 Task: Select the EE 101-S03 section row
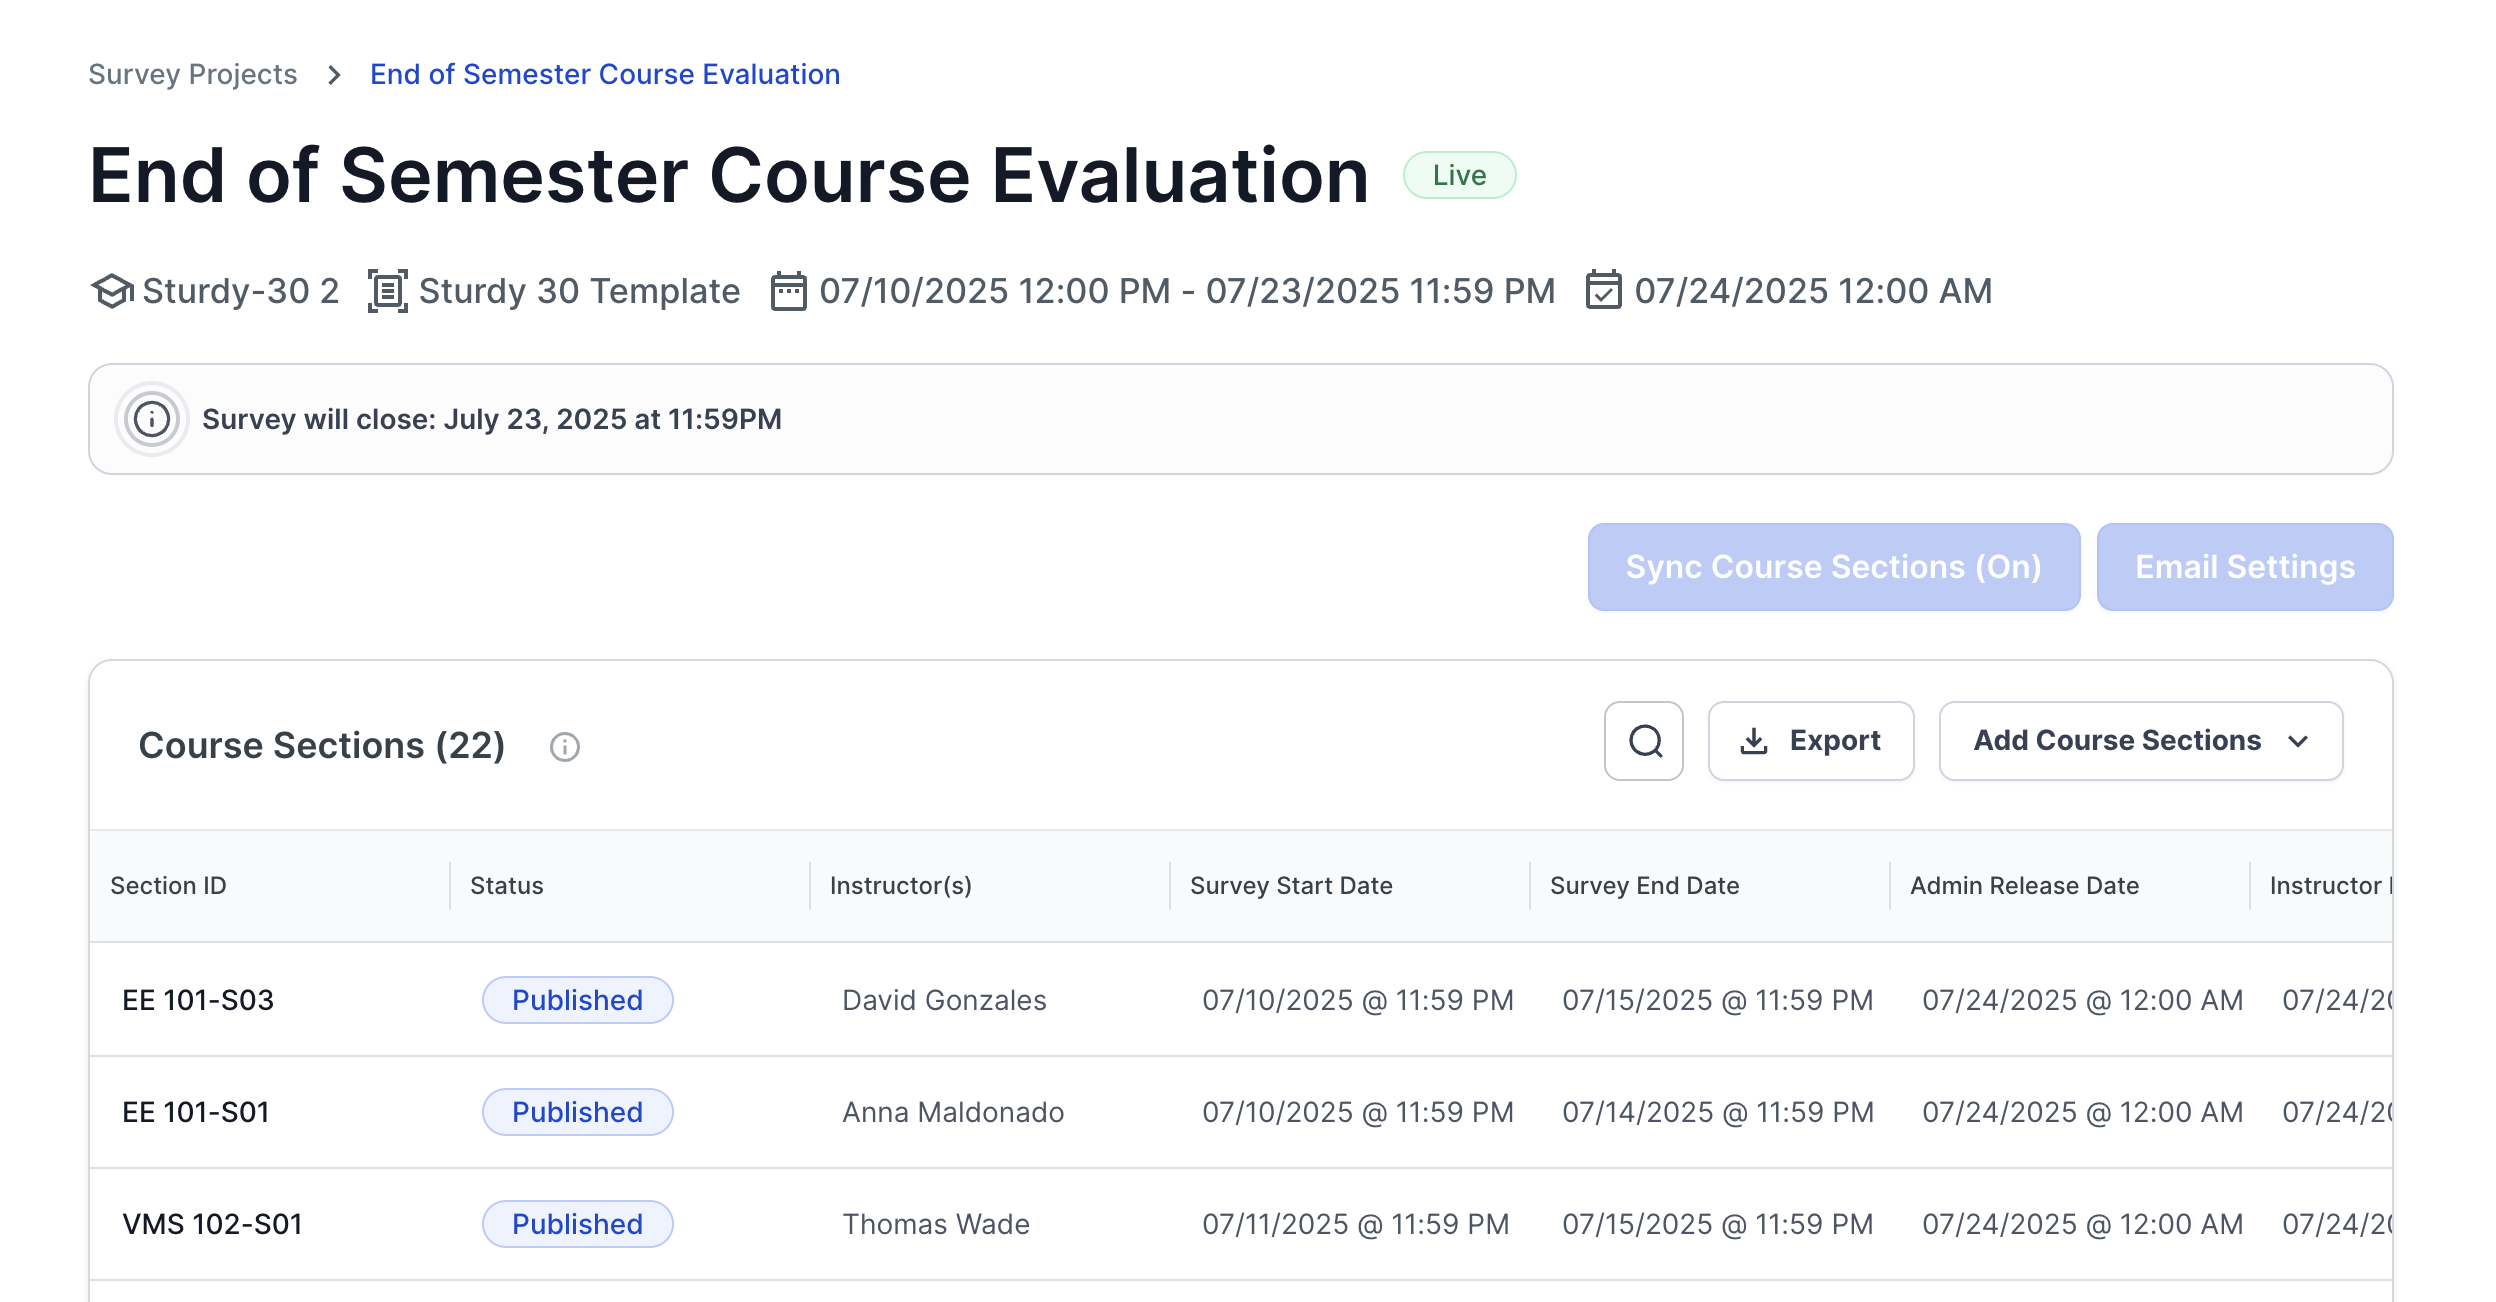pyautogui.click(x=198, y=1000)
